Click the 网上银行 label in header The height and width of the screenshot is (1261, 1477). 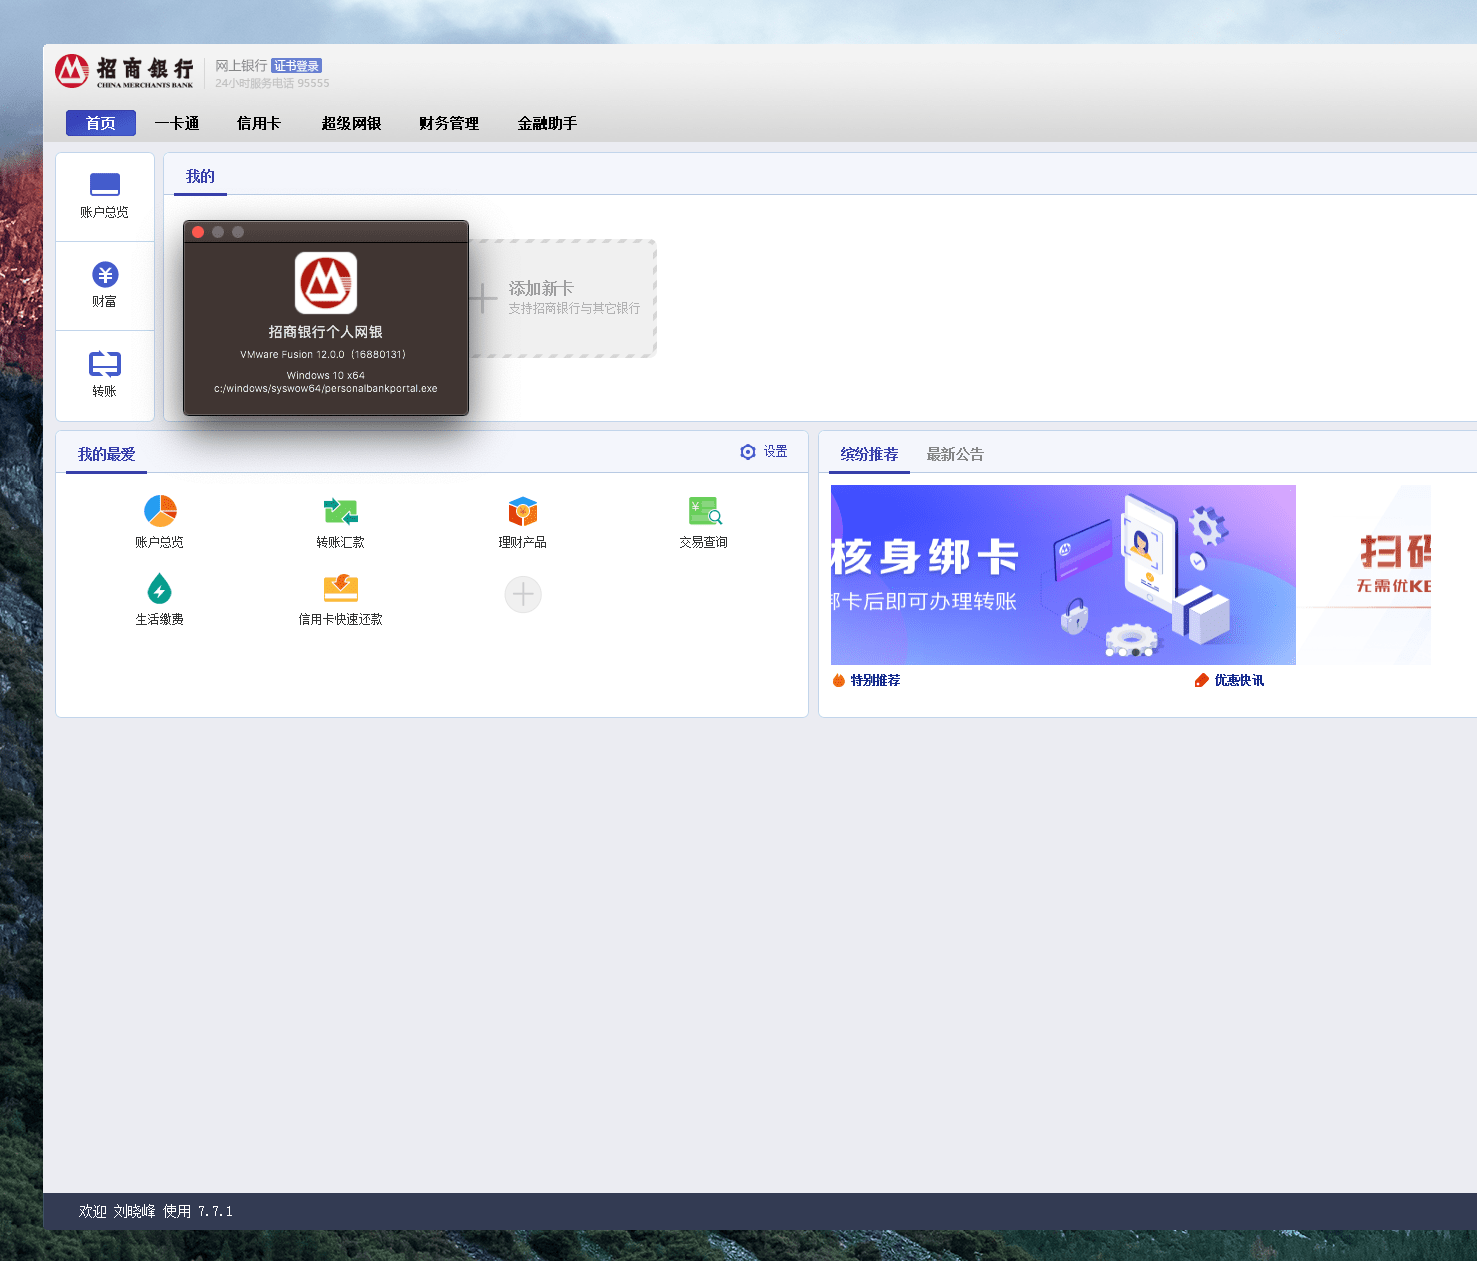tap(241, 66)
